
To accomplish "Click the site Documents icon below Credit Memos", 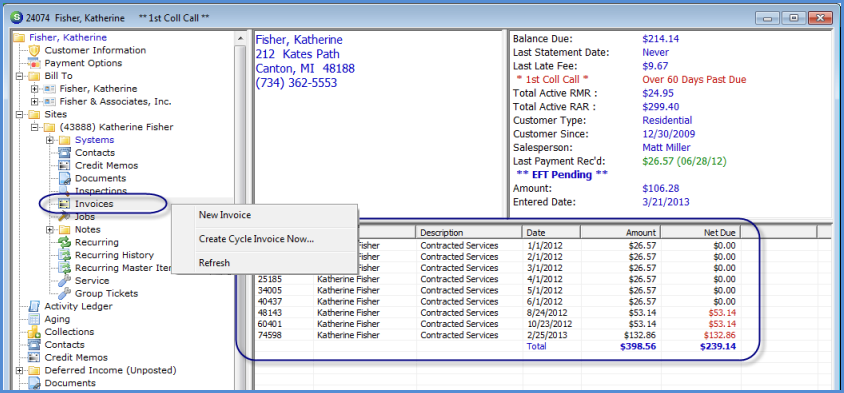I will coord(65,179).
